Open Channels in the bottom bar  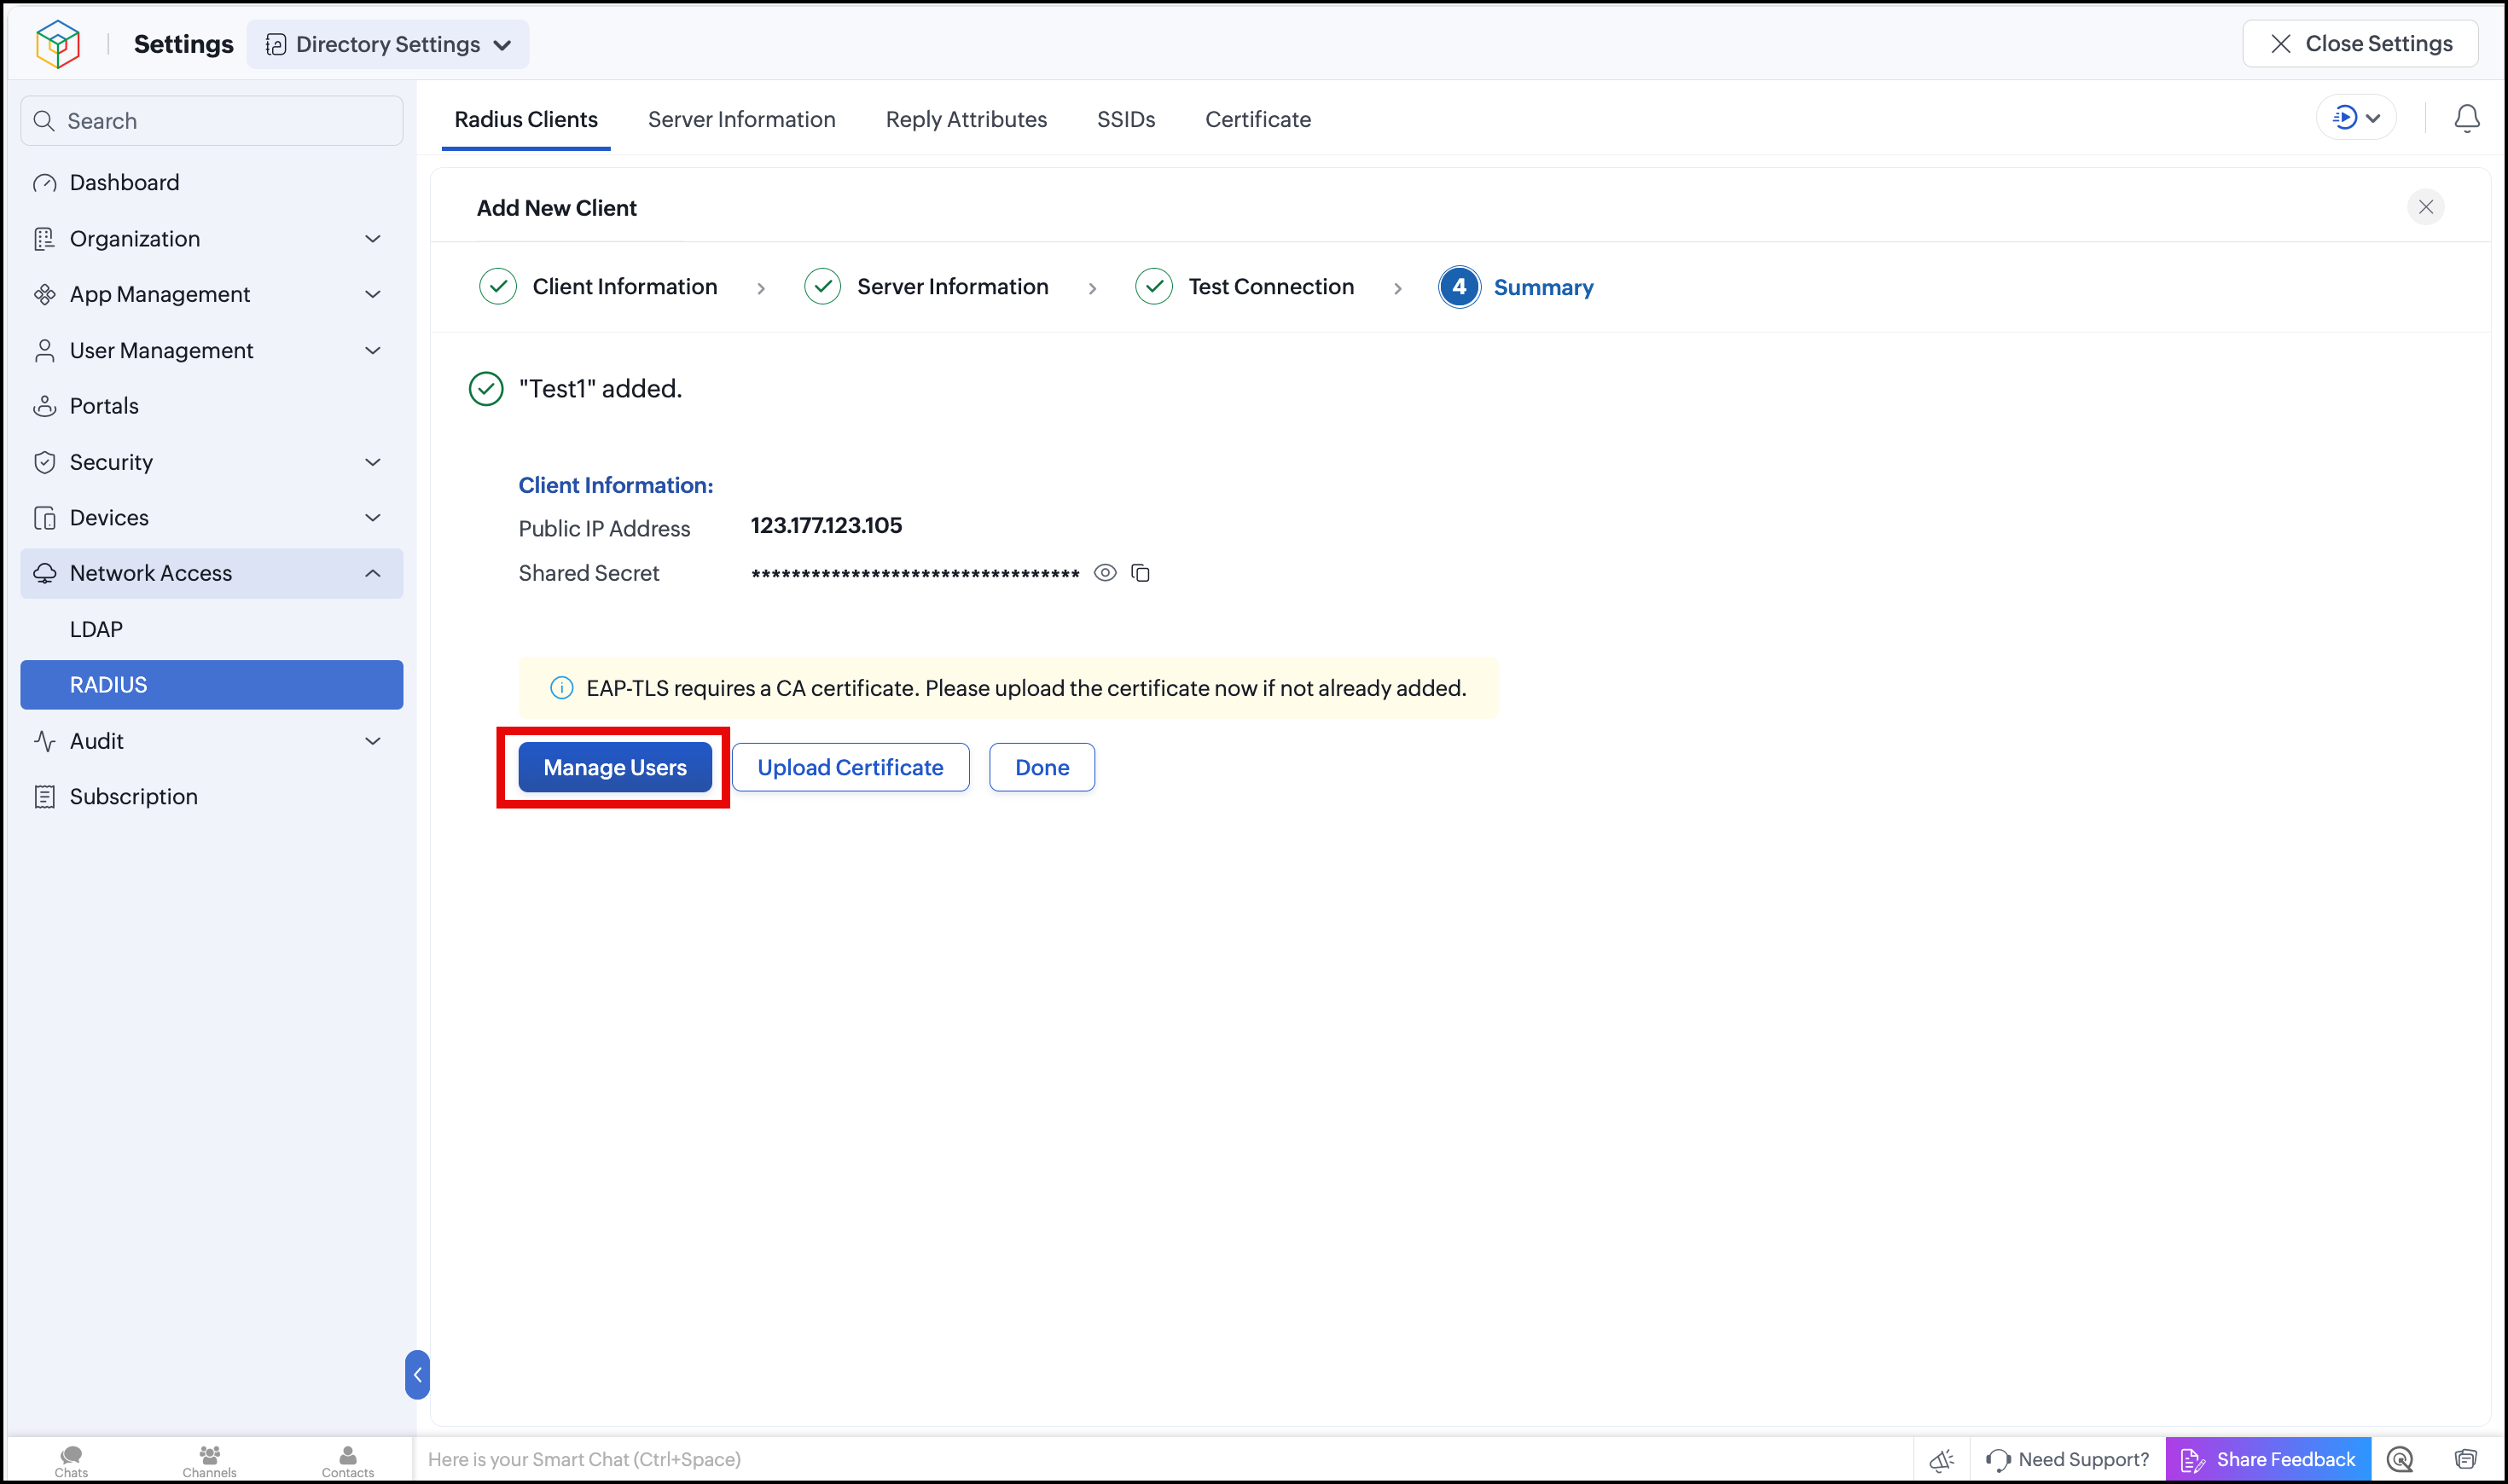210,1461
